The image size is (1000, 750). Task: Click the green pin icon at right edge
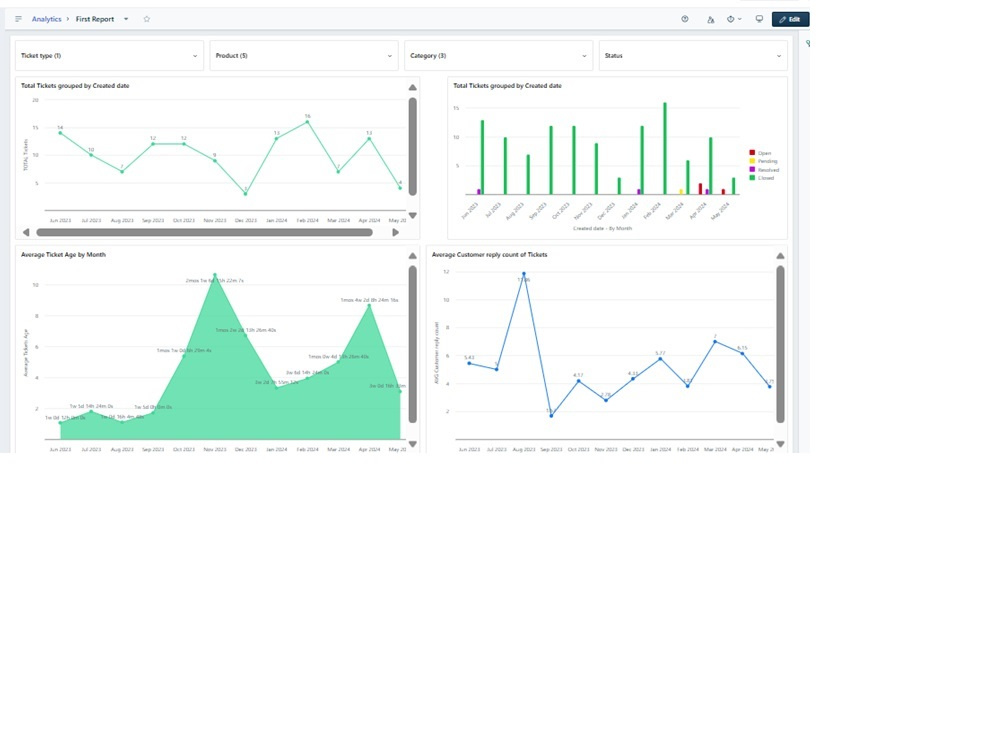[807, 44]
